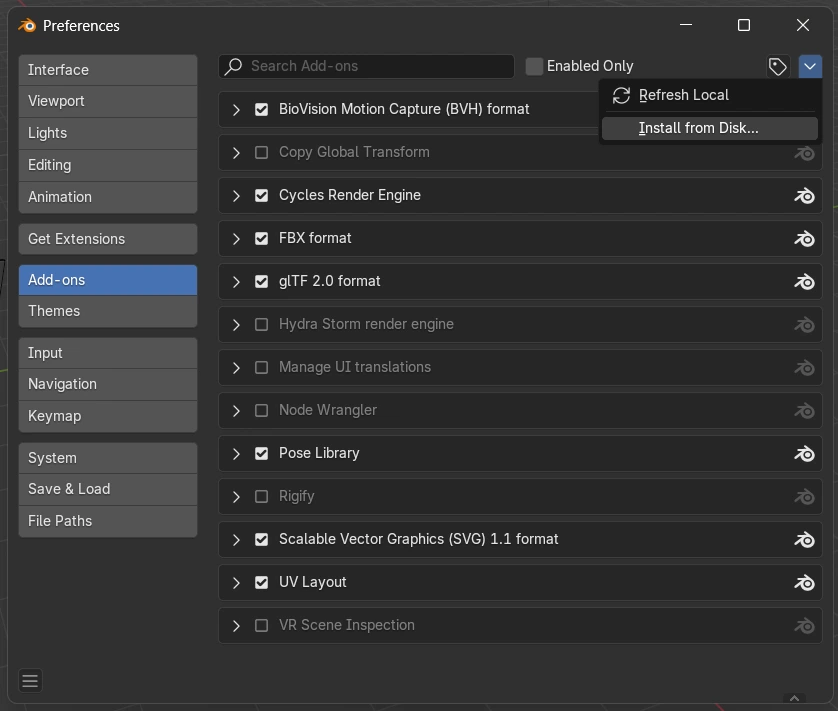Toggle the Enabled Only checkbox
Image resolution: width=838 pixels, height=711 pixels.
coord(535,66)
